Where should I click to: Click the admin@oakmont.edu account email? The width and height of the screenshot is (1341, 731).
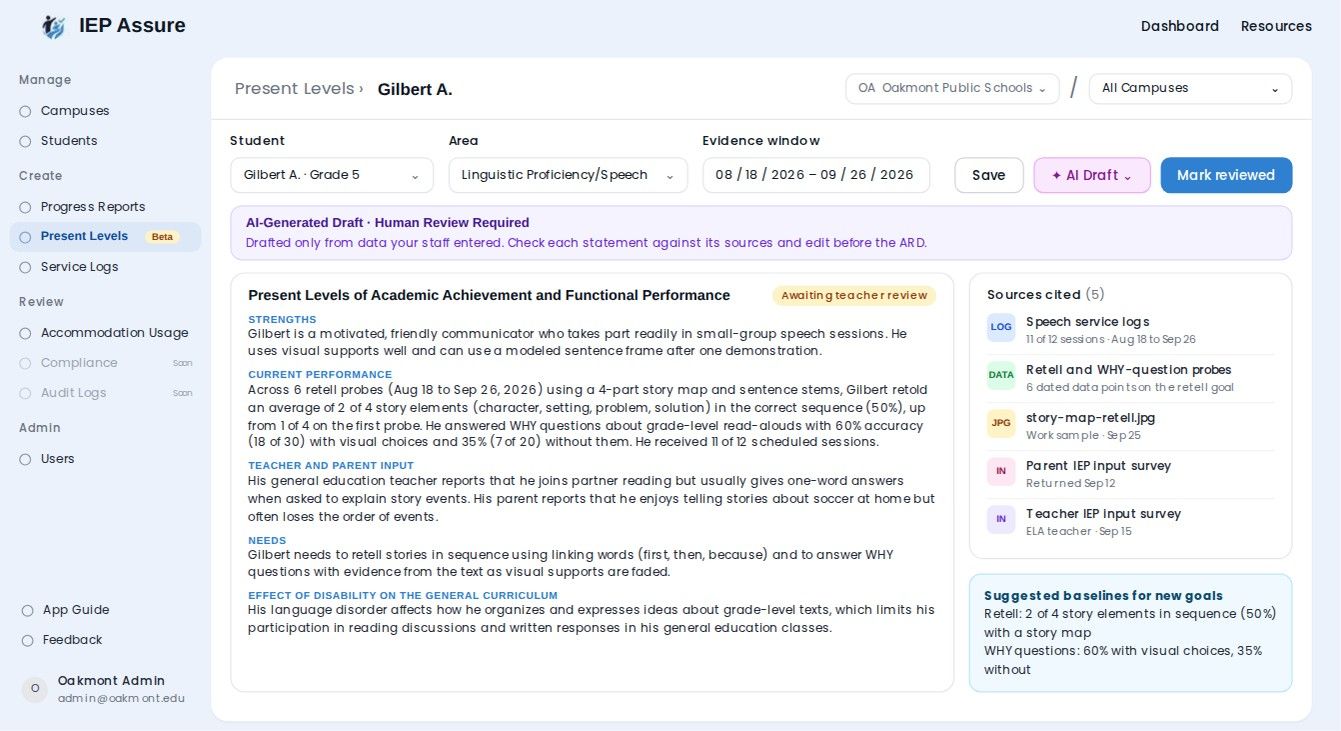point(121,698)
